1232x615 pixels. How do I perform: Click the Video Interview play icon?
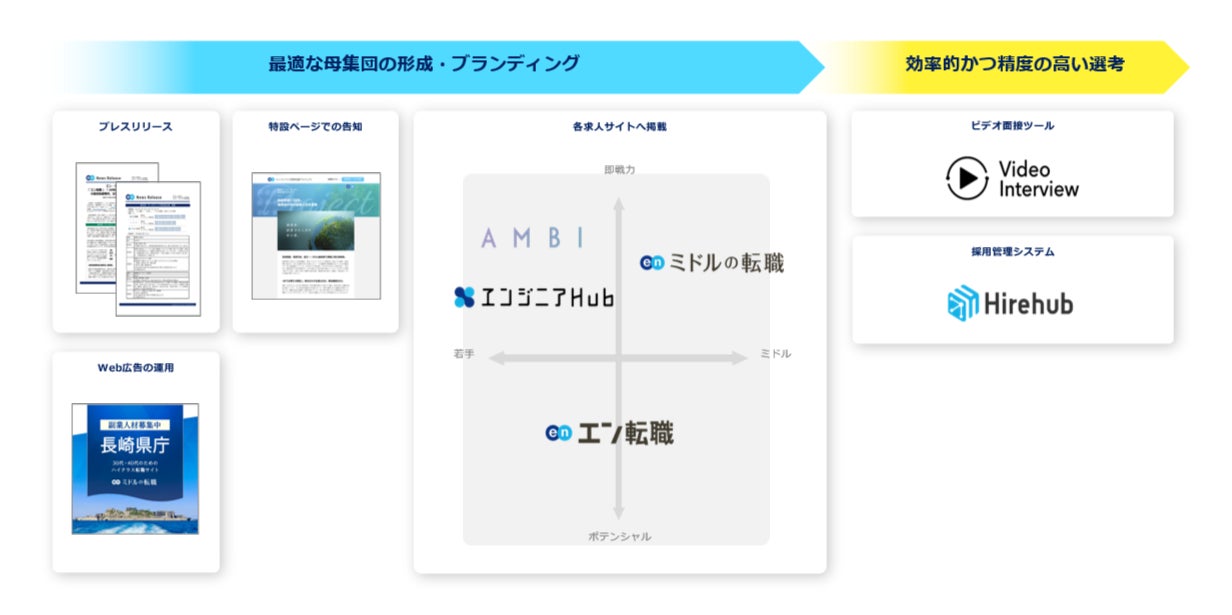point(966,179)
